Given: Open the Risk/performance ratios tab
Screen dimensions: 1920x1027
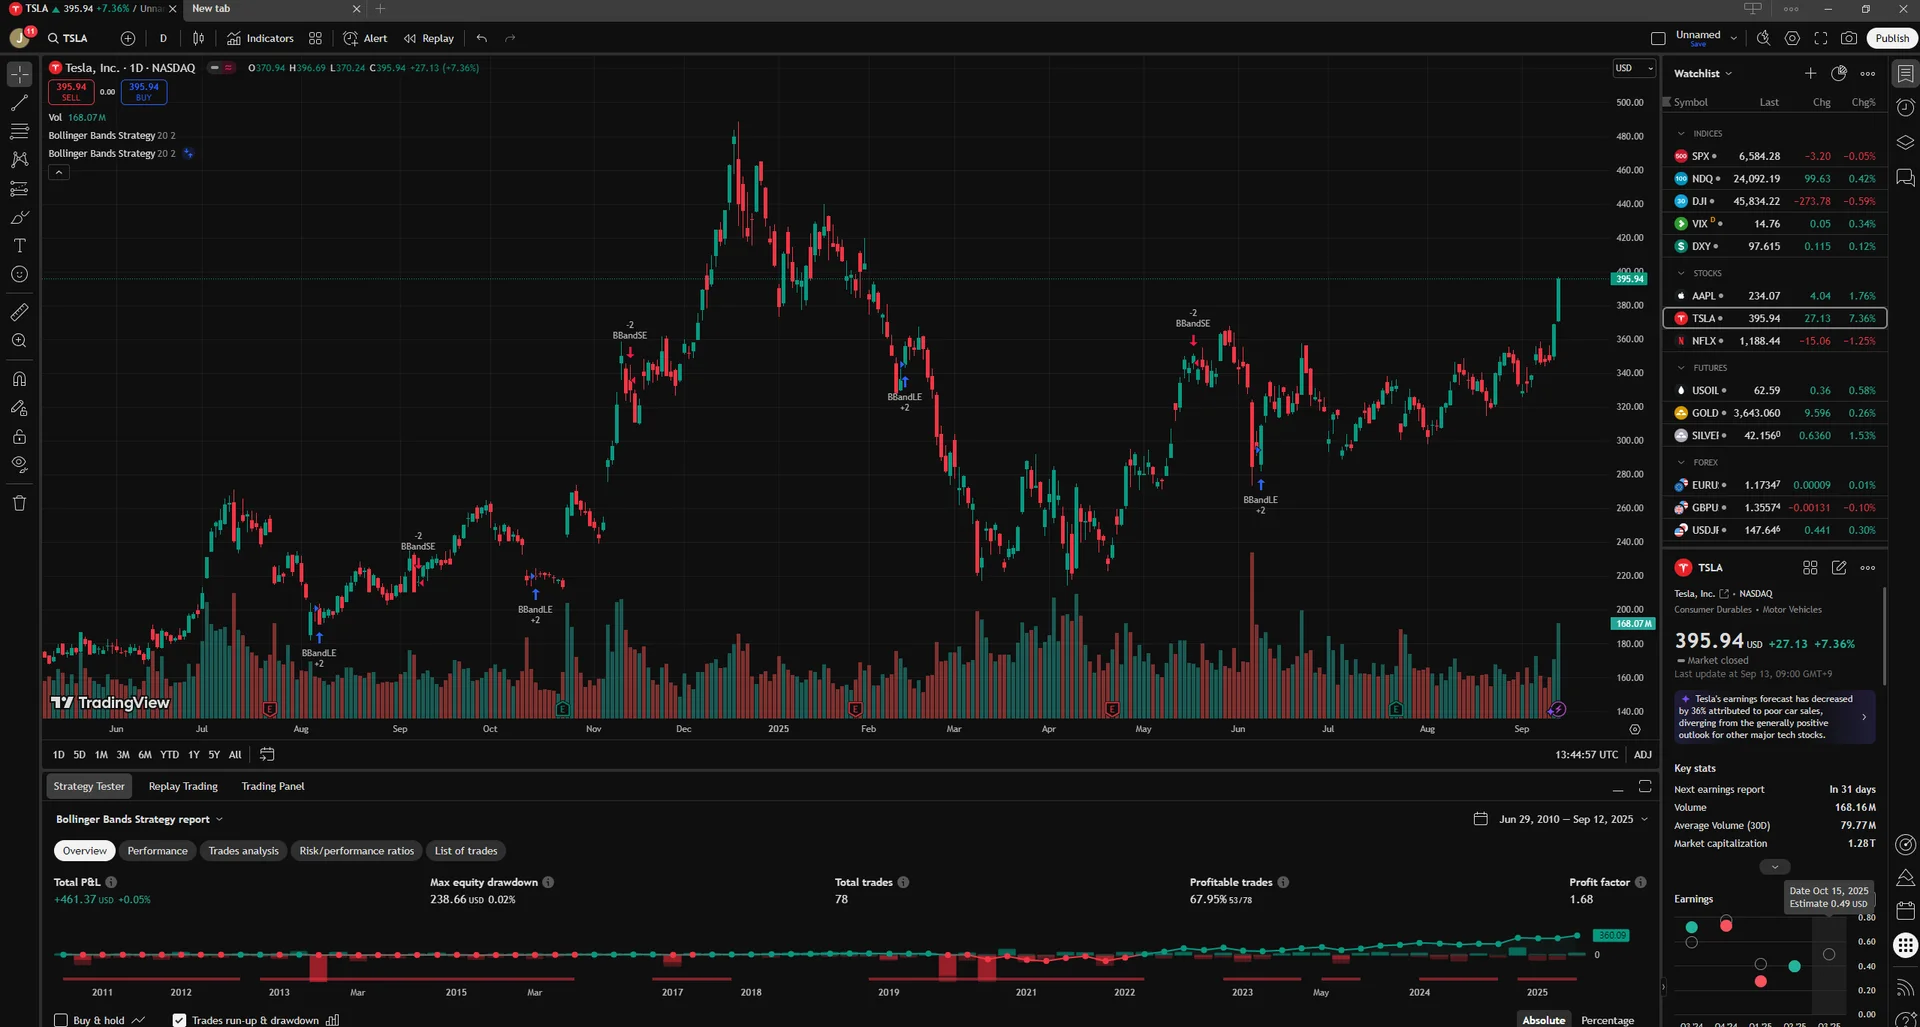Looking at the screenshot, I should [356, 851].
